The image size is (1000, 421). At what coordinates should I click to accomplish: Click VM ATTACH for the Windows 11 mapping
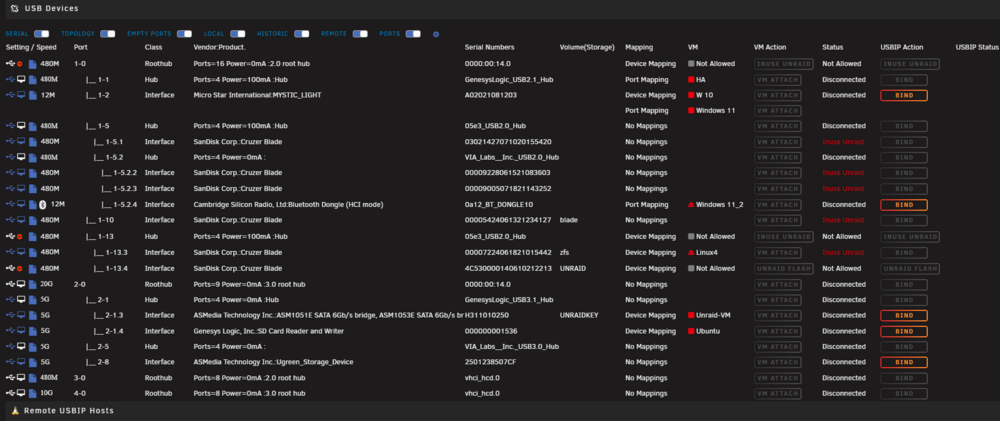point(777,111)
